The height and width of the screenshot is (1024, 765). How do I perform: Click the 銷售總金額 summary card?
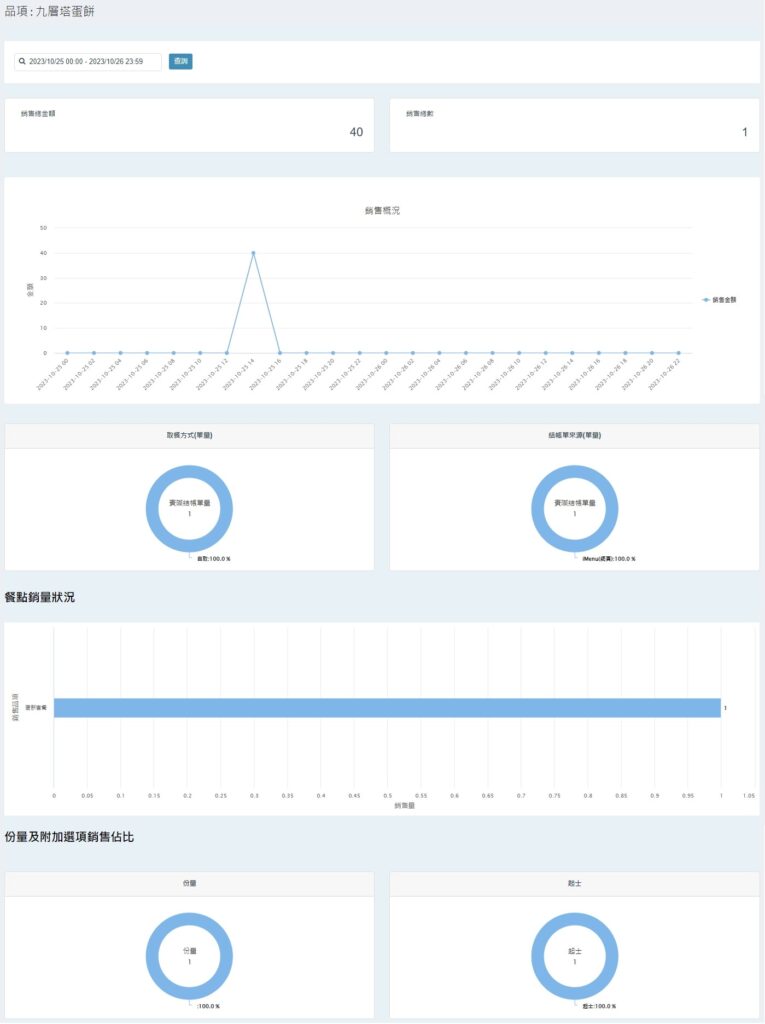tap(189, 125)
